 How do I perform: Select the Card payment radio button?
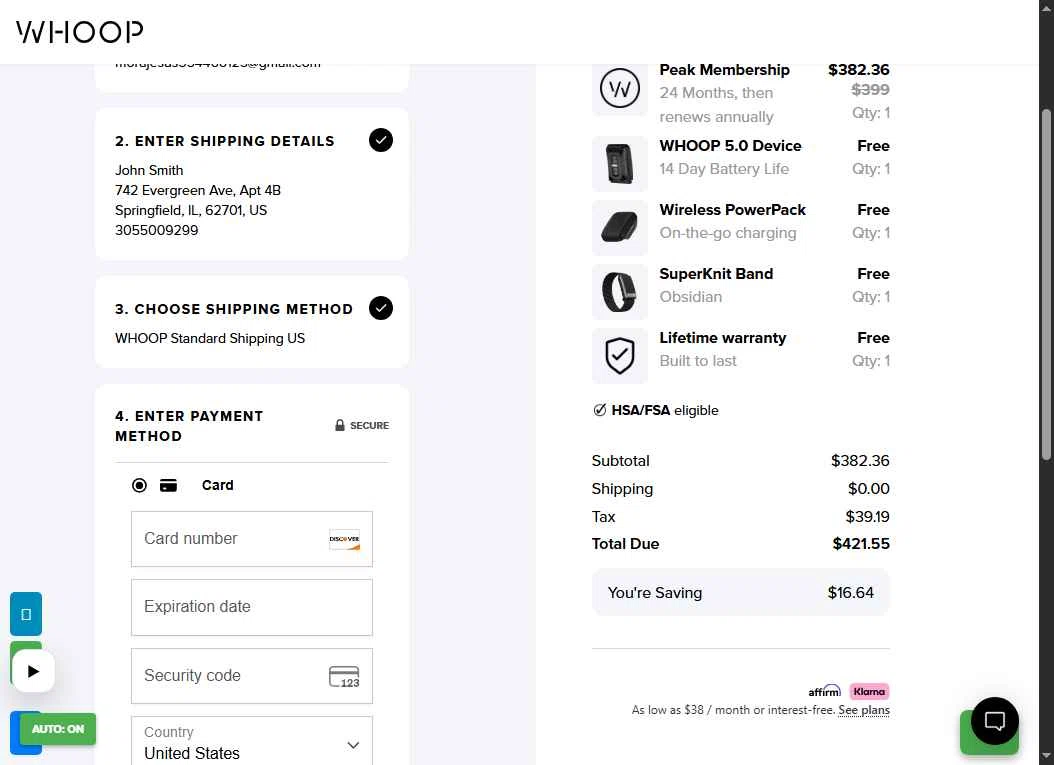139,485
